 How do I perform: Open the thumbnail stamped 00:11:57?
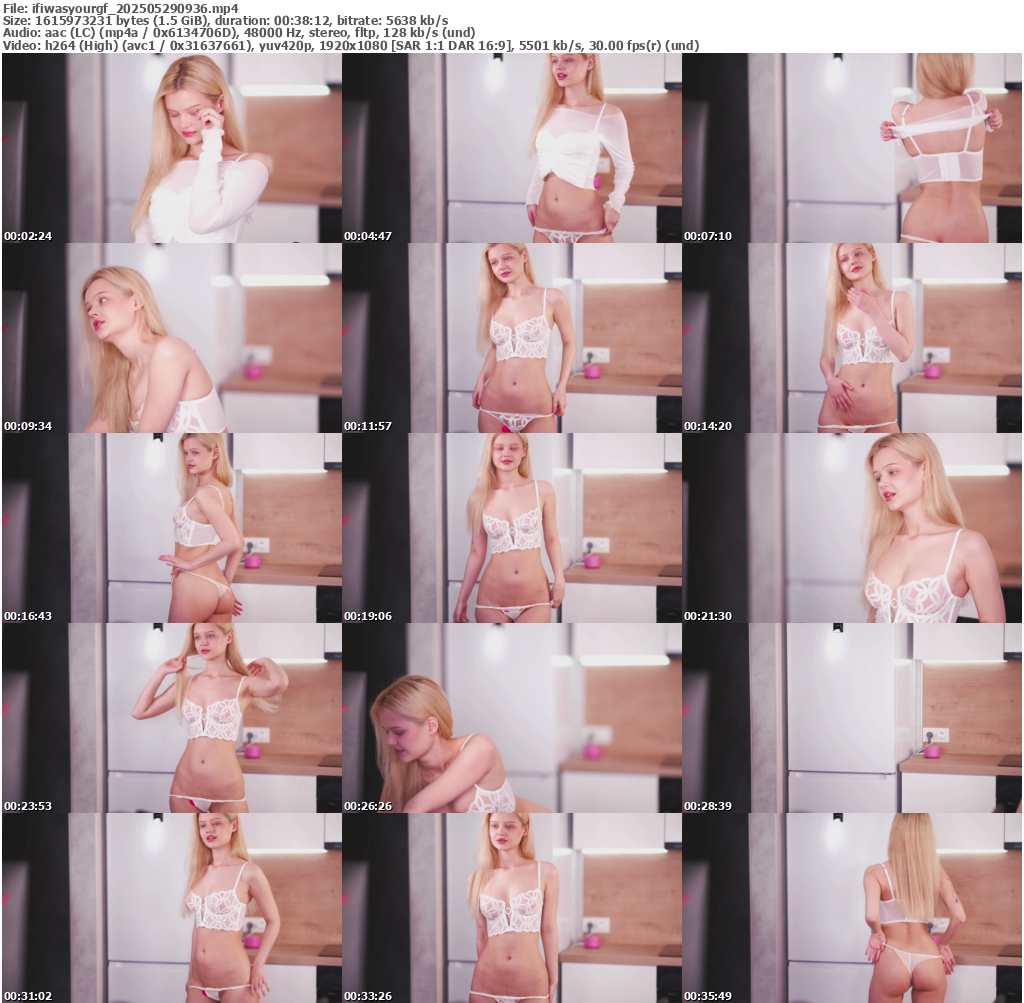[512, 338]
